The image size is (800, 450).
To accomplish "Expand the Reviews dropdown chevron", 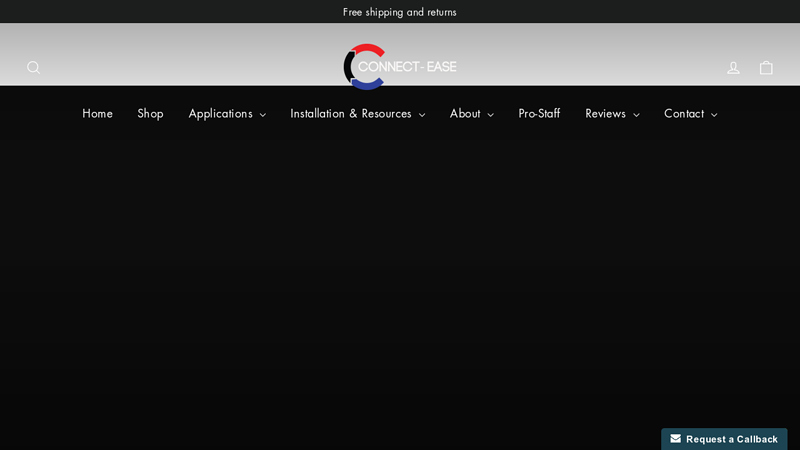I will 636,115.
